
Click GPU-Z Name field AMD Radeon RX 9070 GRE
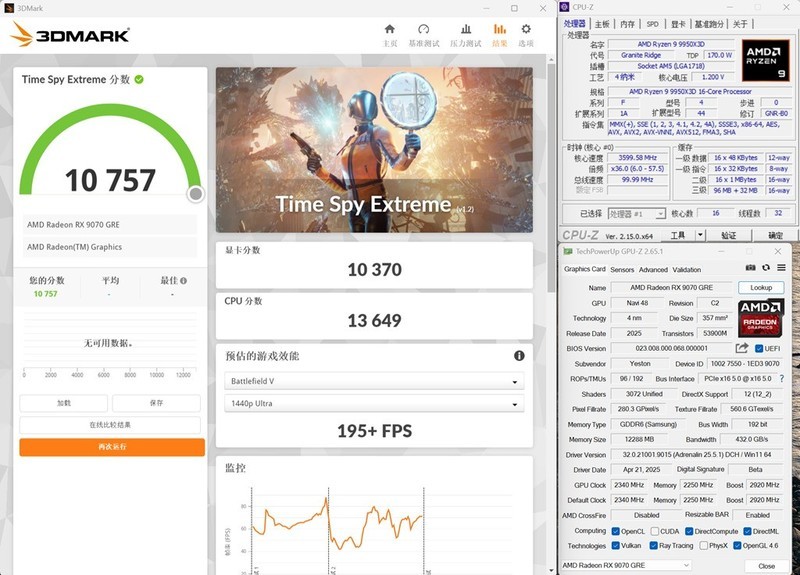pos(671,288)
